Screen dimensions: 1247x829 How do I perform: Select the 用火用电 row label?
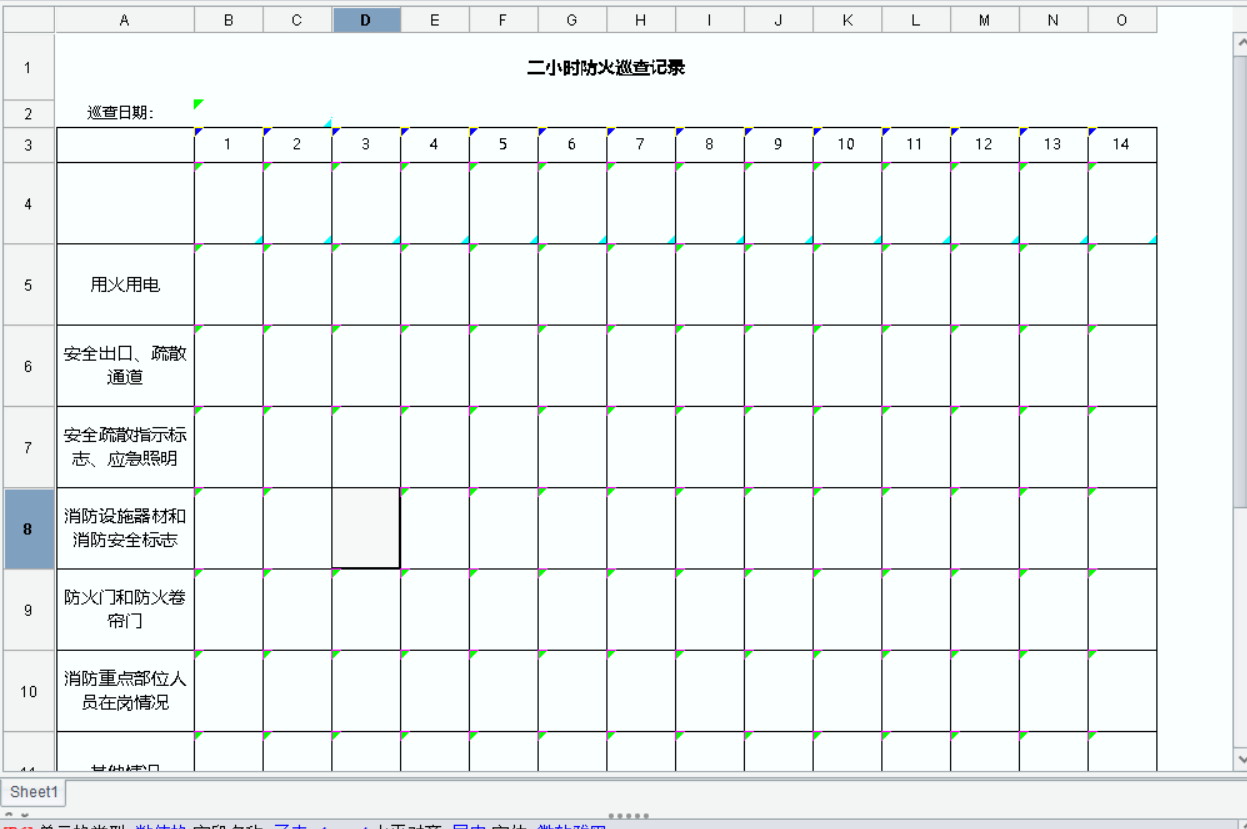coord(124,285)
